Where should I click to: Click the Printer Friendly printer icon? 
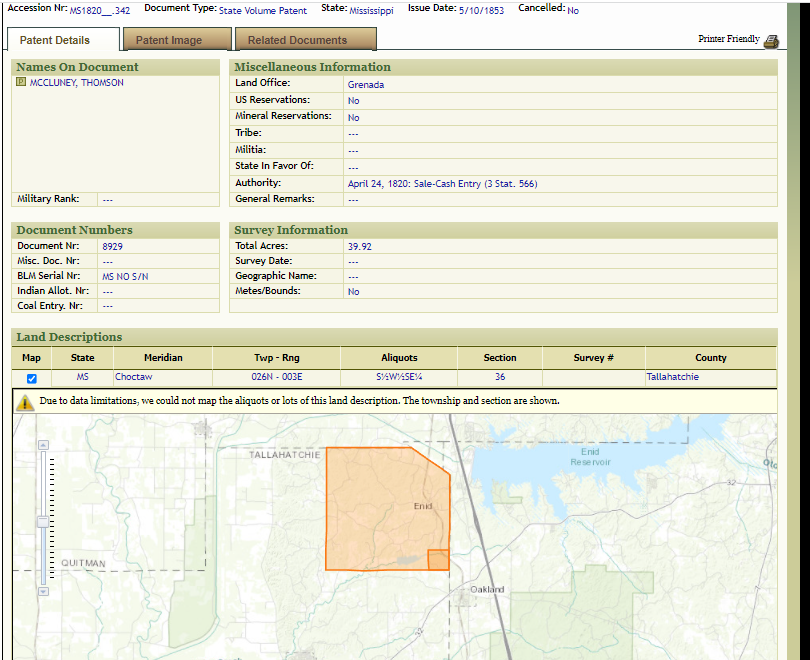[x=770, y=41]
